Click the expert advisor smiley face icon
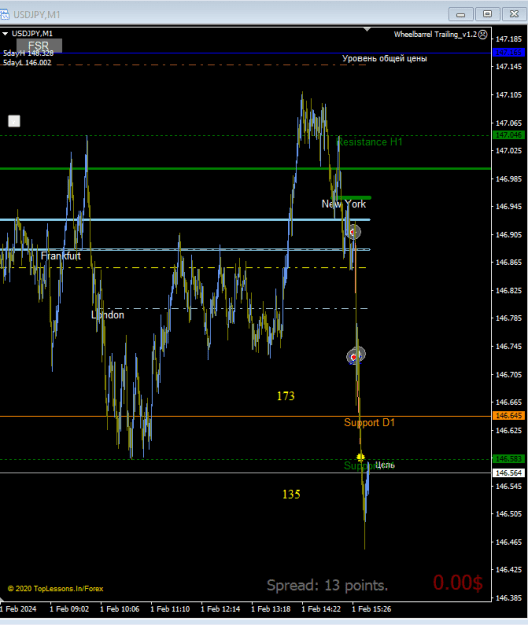This screenshot has height=625, width=528. (483, 35)
